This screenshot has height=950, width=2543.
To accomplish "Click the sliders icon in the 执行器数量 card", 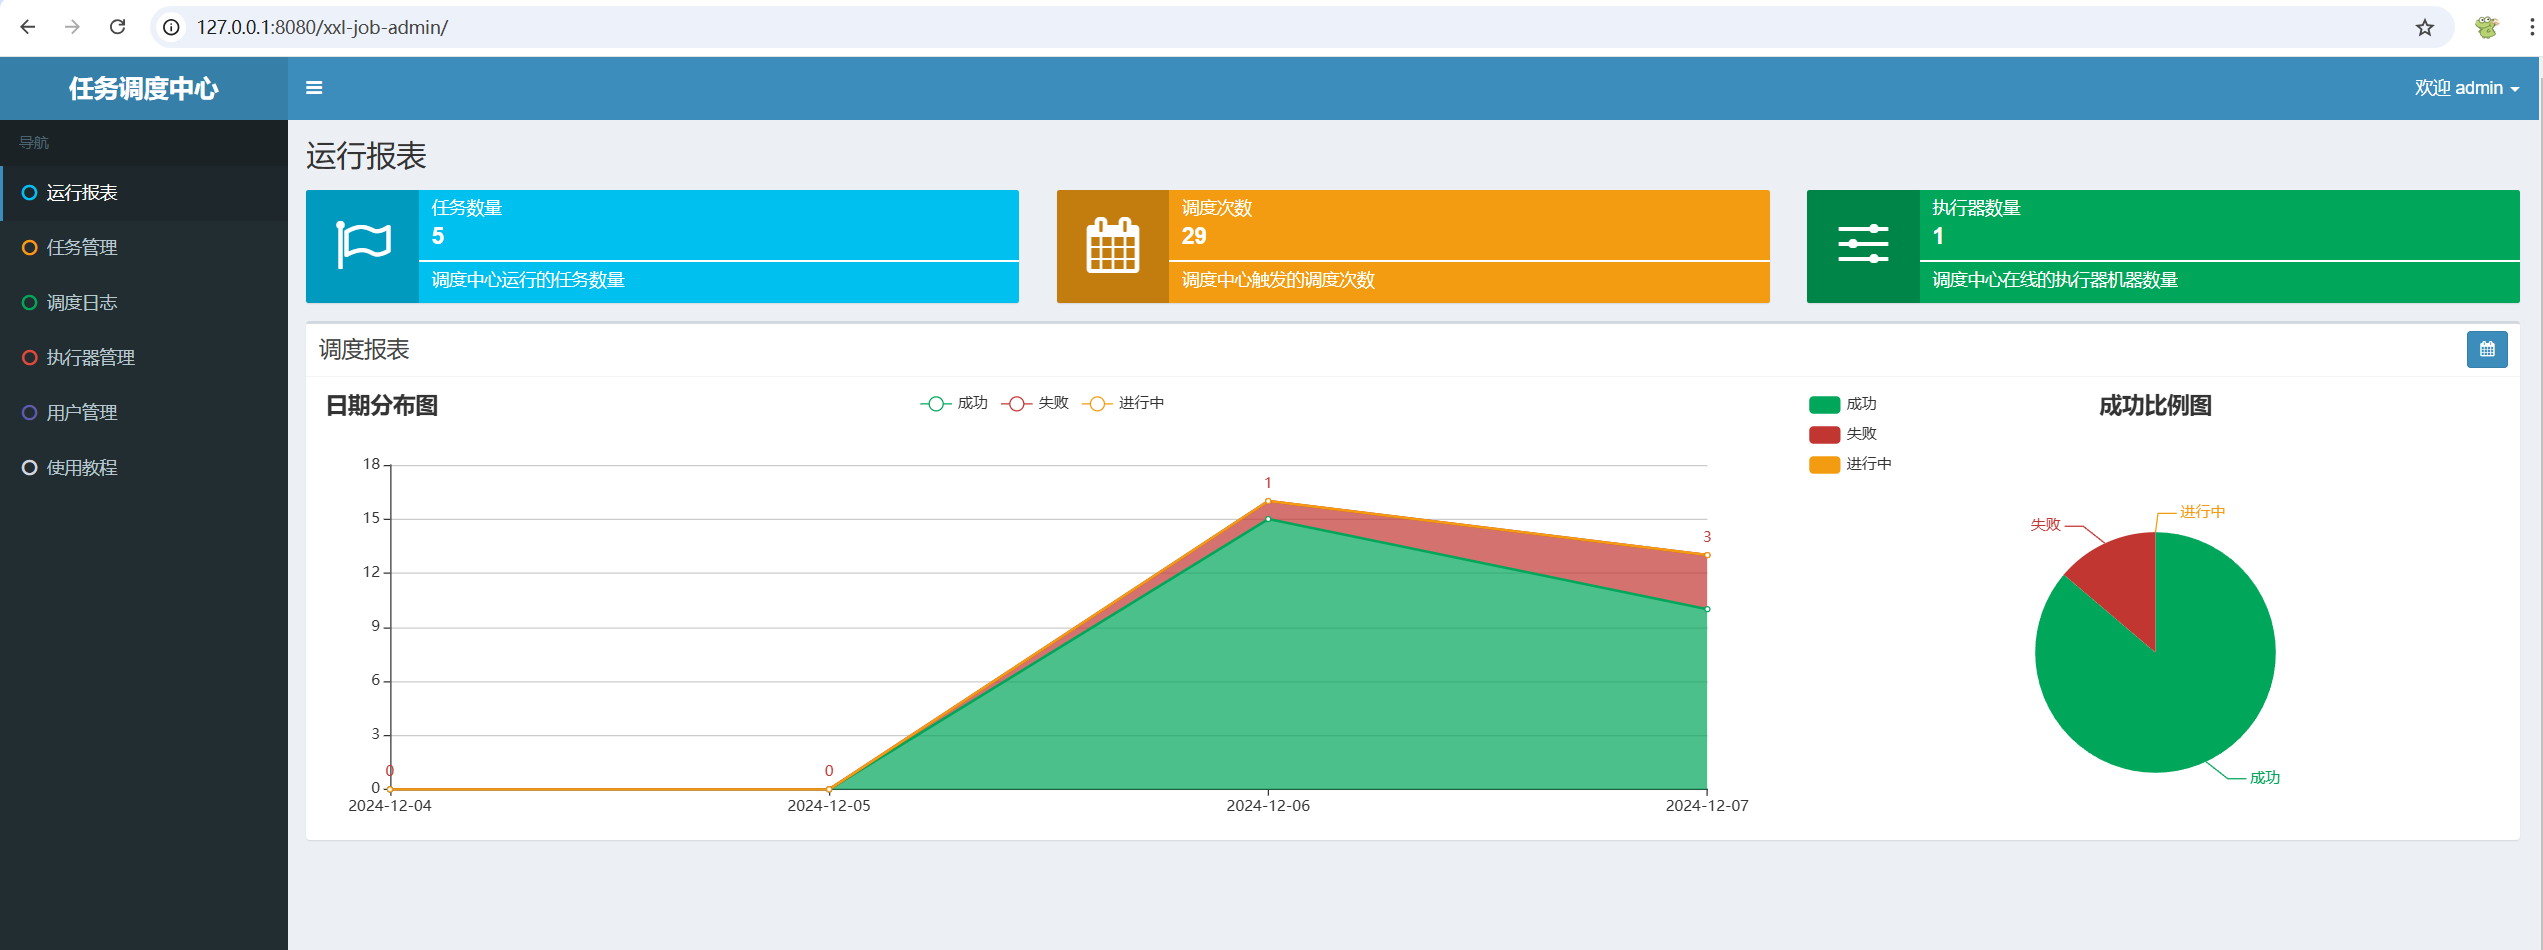I will coord(1863,245).
